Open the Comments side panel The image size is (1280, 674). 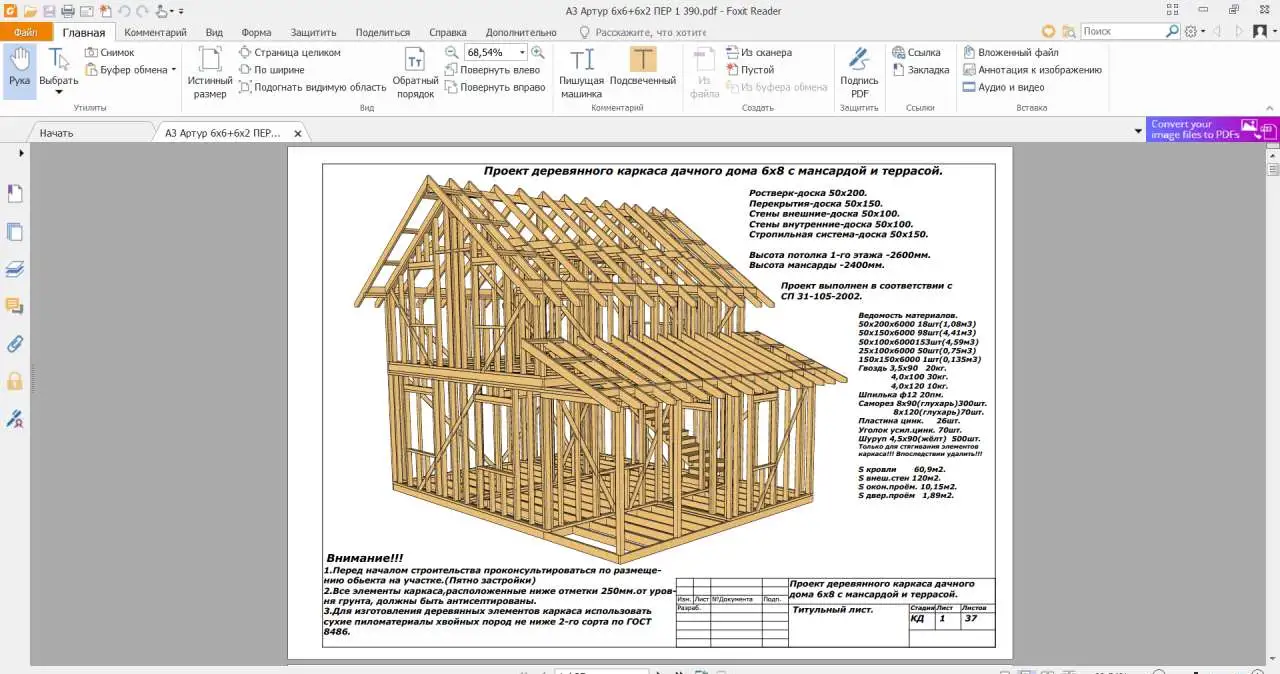click(x=14, y=306)
